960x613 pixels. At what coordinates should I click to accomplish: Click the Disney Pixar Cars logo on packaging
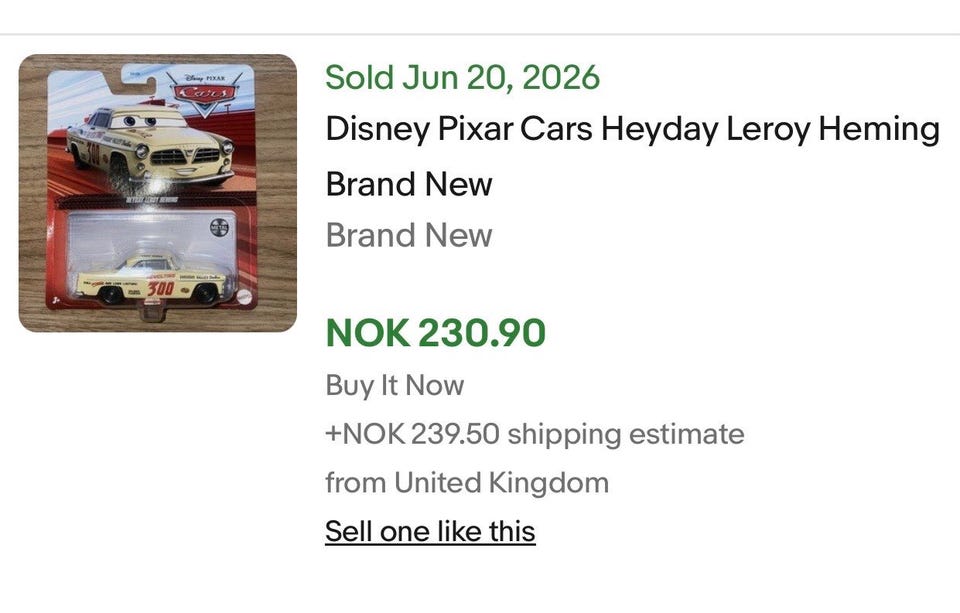(204, 93)
